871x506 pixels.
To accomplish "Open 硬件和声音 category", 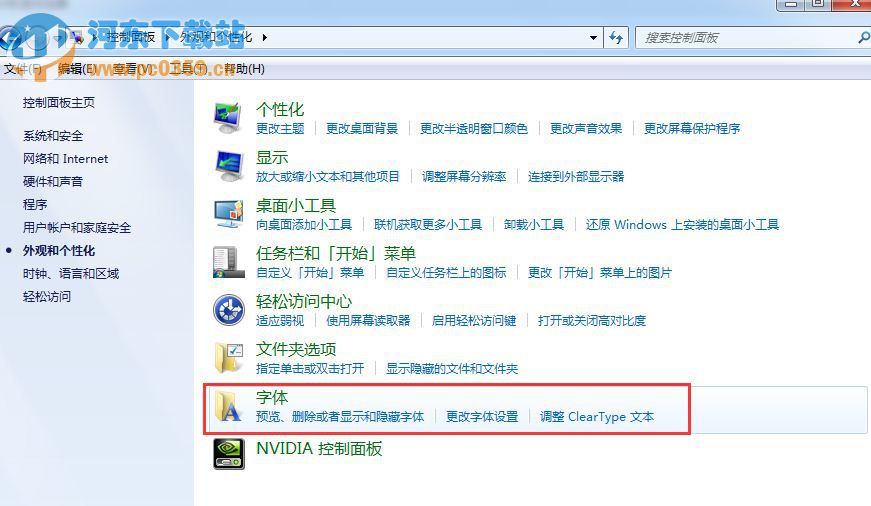I will [x=53, y=182].
